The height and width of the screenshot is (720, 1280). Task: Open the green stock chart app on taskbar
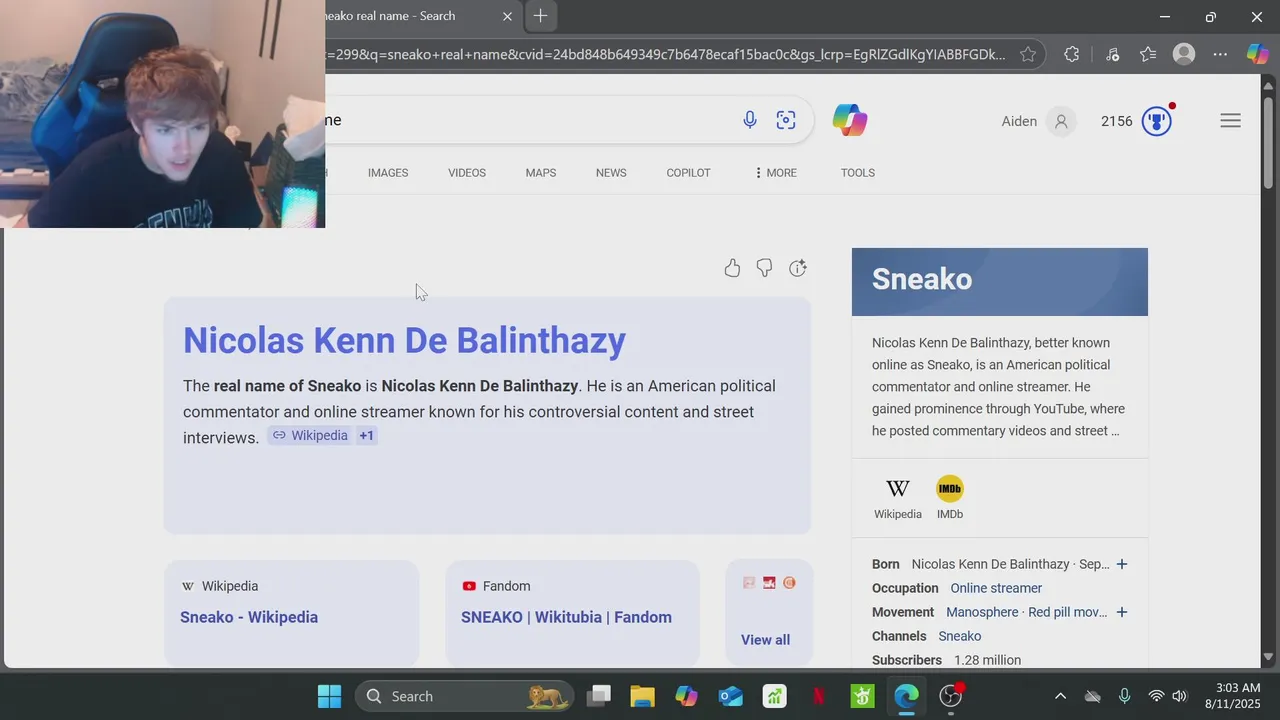pyautogui.click(x=774, y=696)
